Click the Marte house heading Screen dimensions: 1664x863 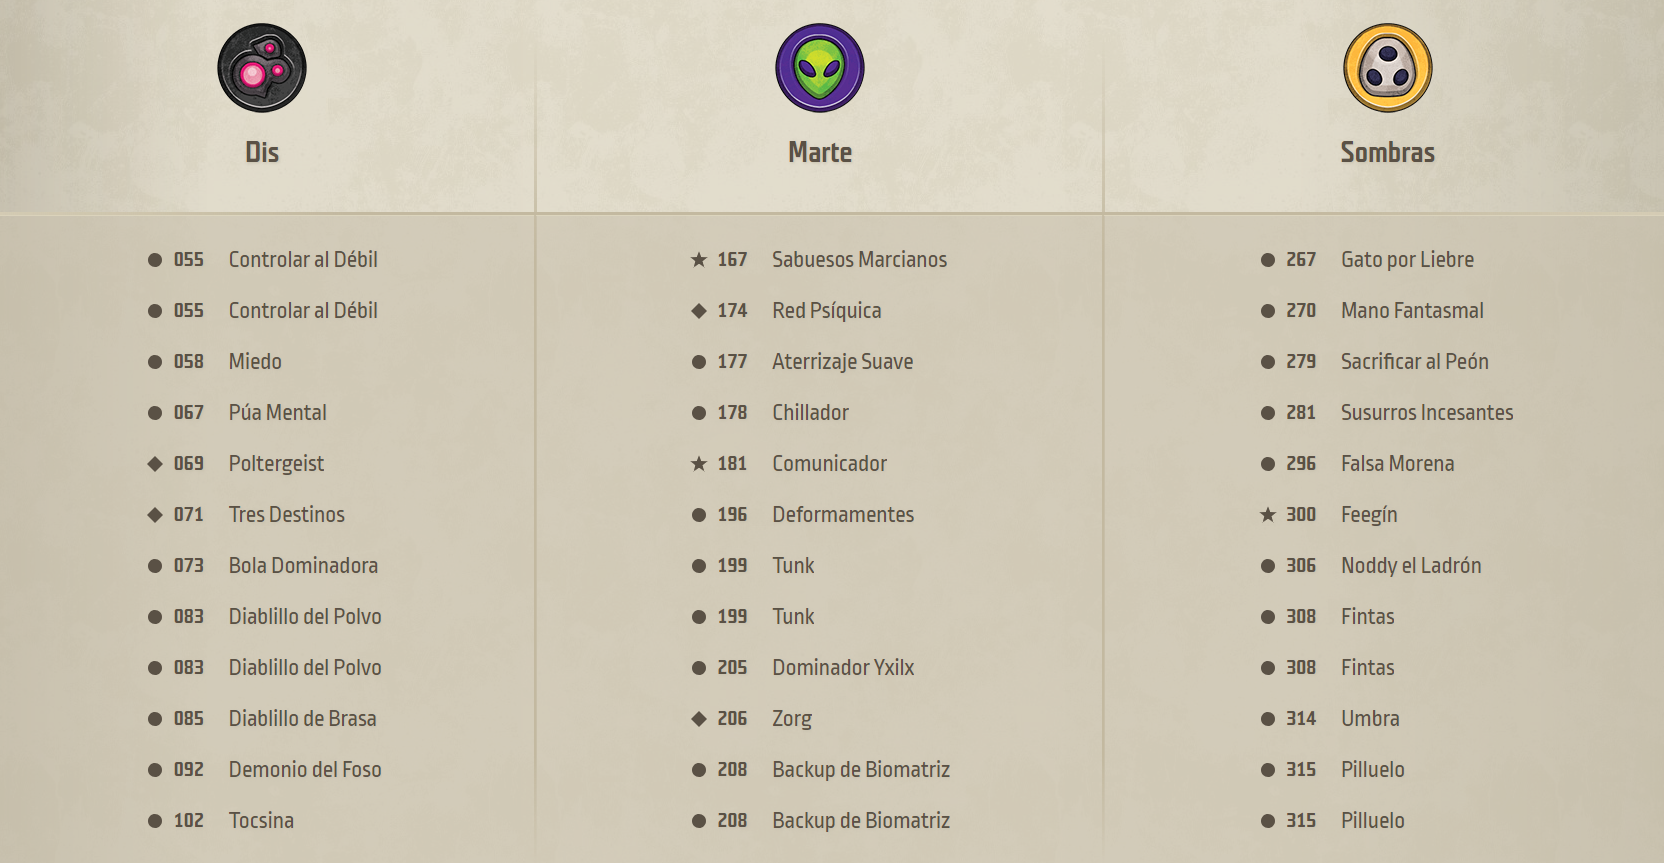[820, 152]
